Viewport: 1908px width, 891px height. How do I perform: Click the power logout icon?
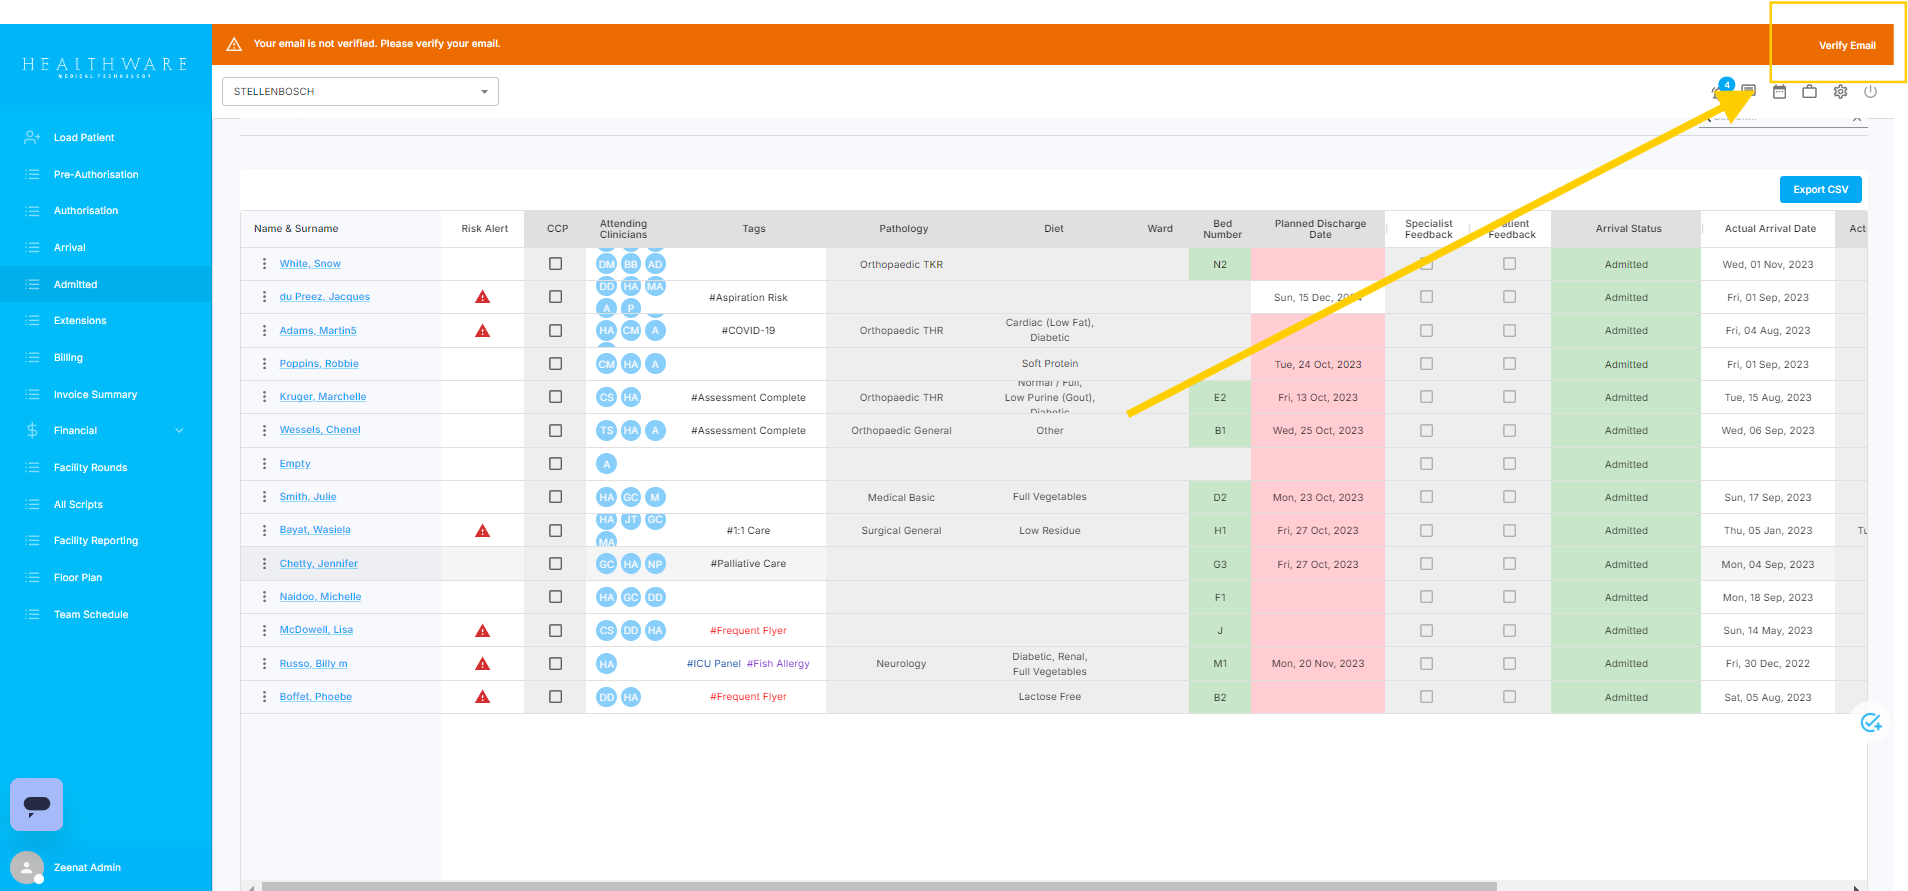point(1870,92)
